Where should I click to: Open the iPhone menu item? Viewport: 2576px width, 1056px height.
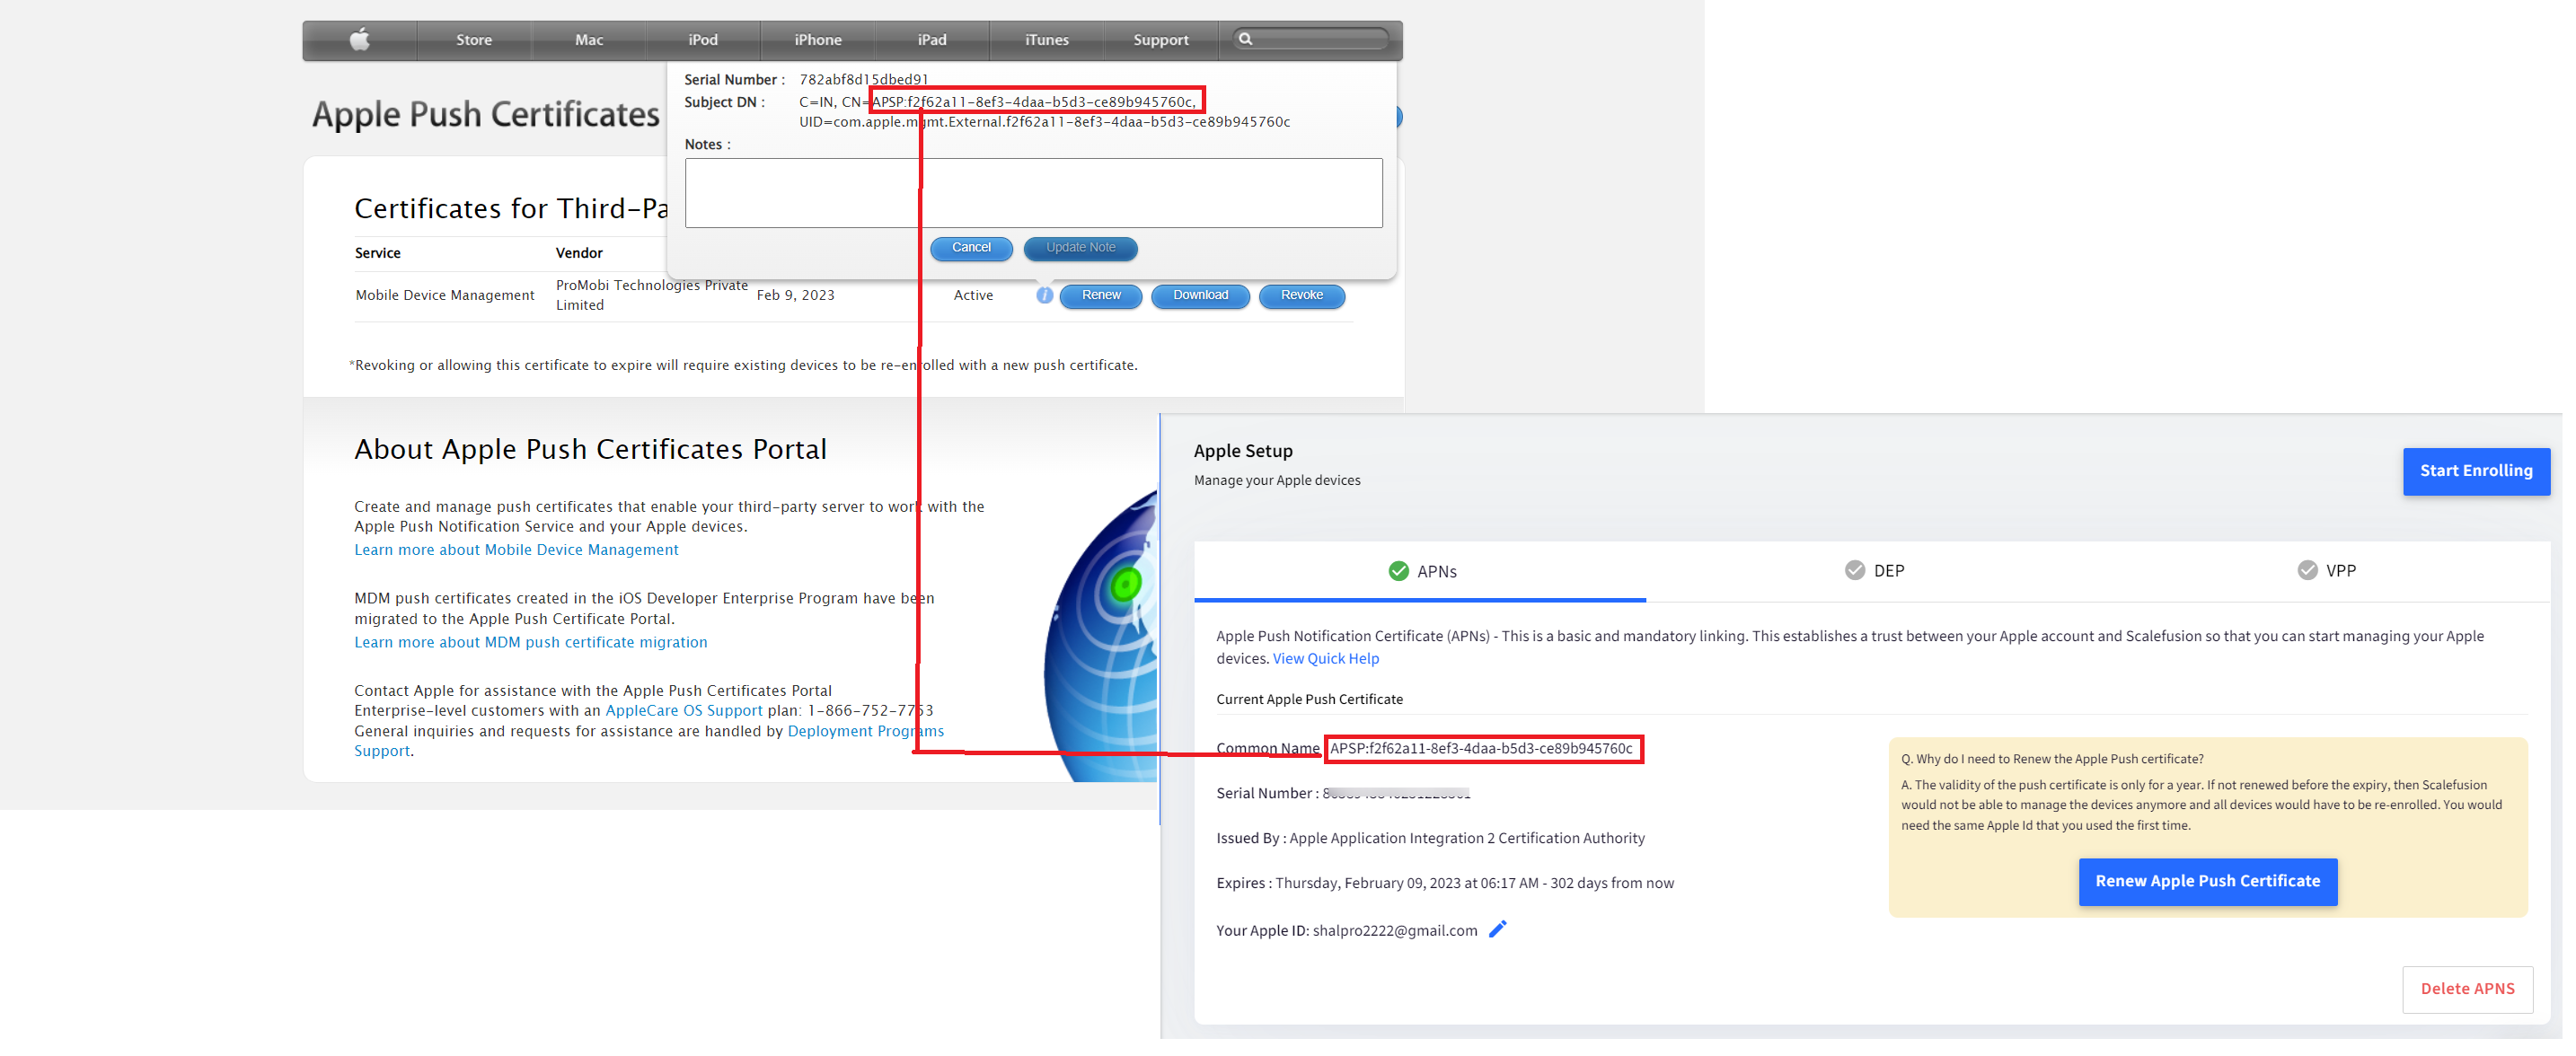[x=818, y=40]
